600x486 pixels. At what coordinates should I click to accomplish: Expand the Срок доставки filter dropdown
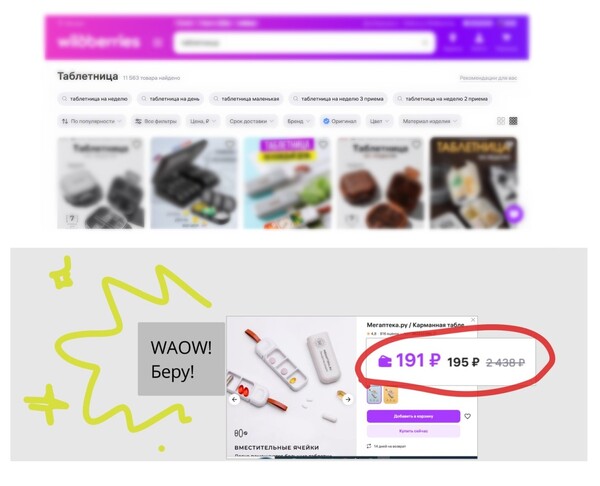tap(251, 121)
